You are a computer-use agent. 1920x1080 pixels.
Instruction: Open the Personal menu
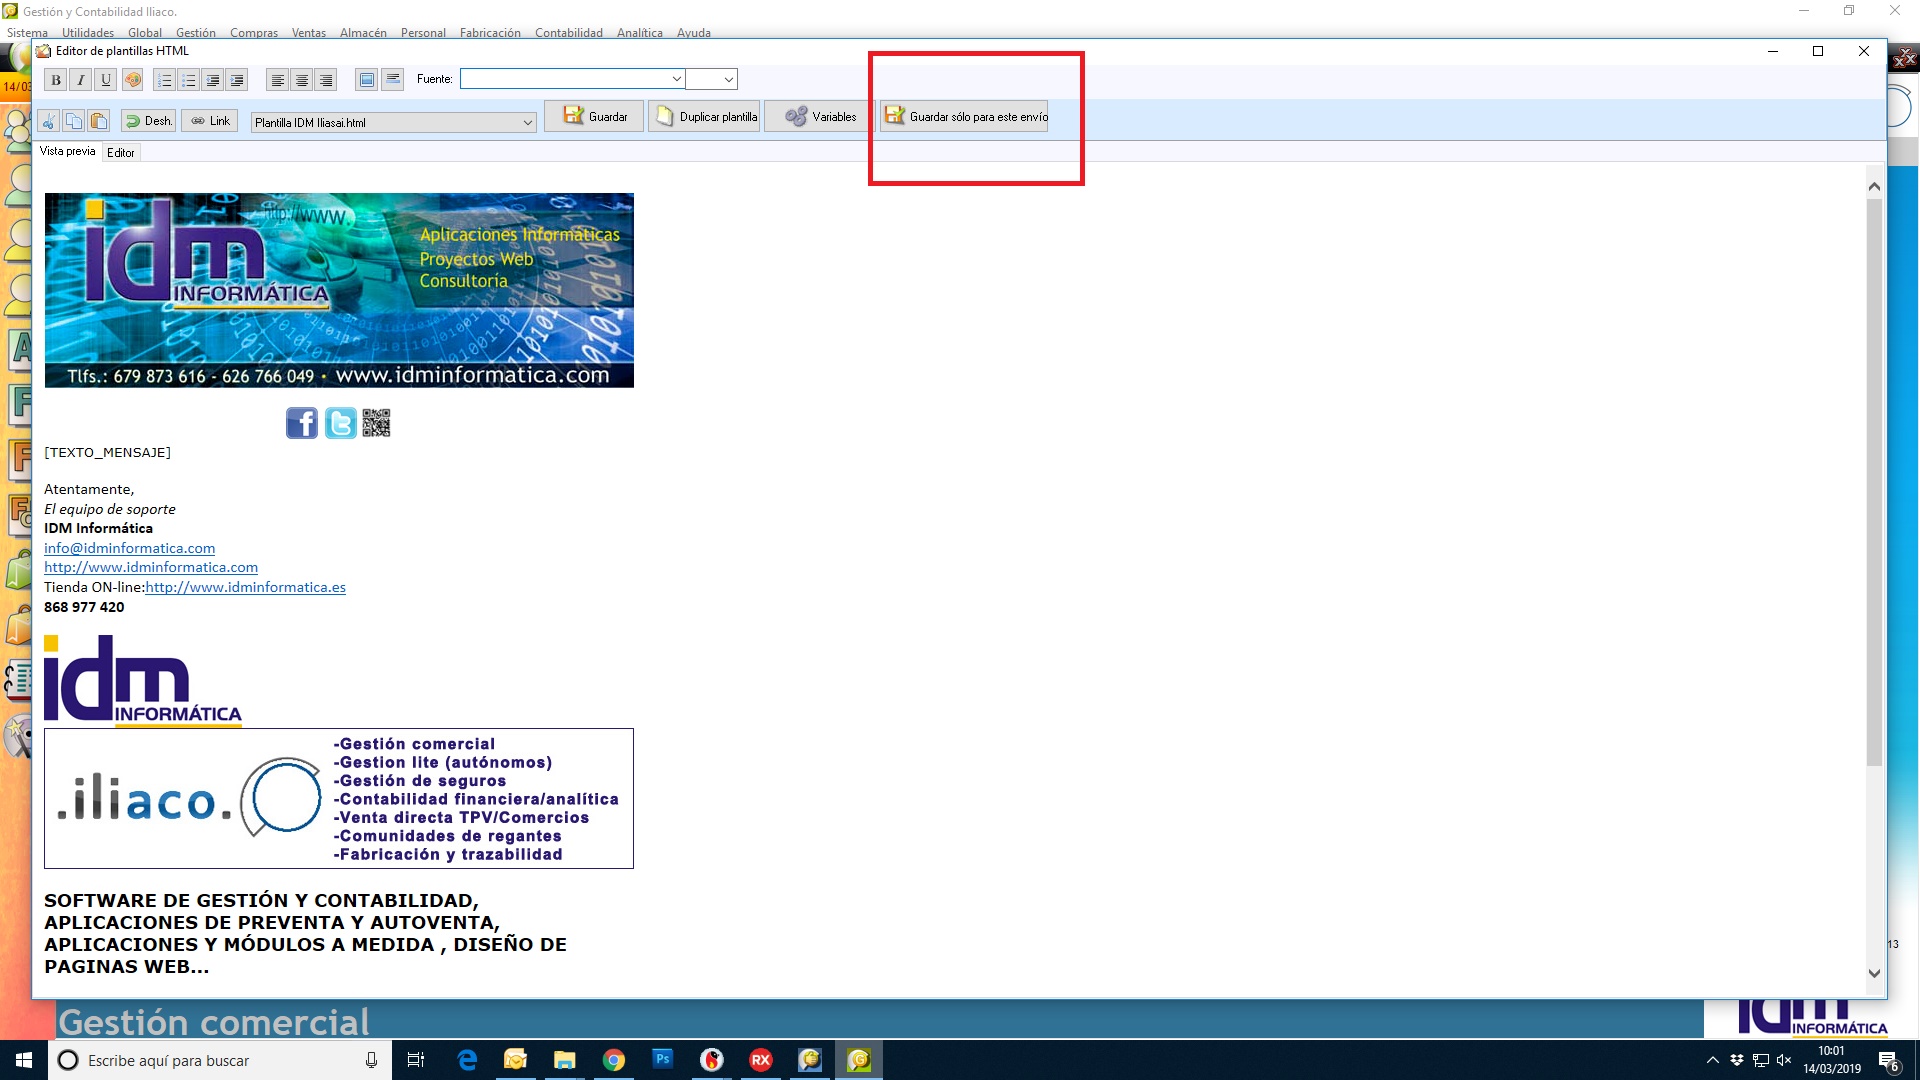click(423, 33)
